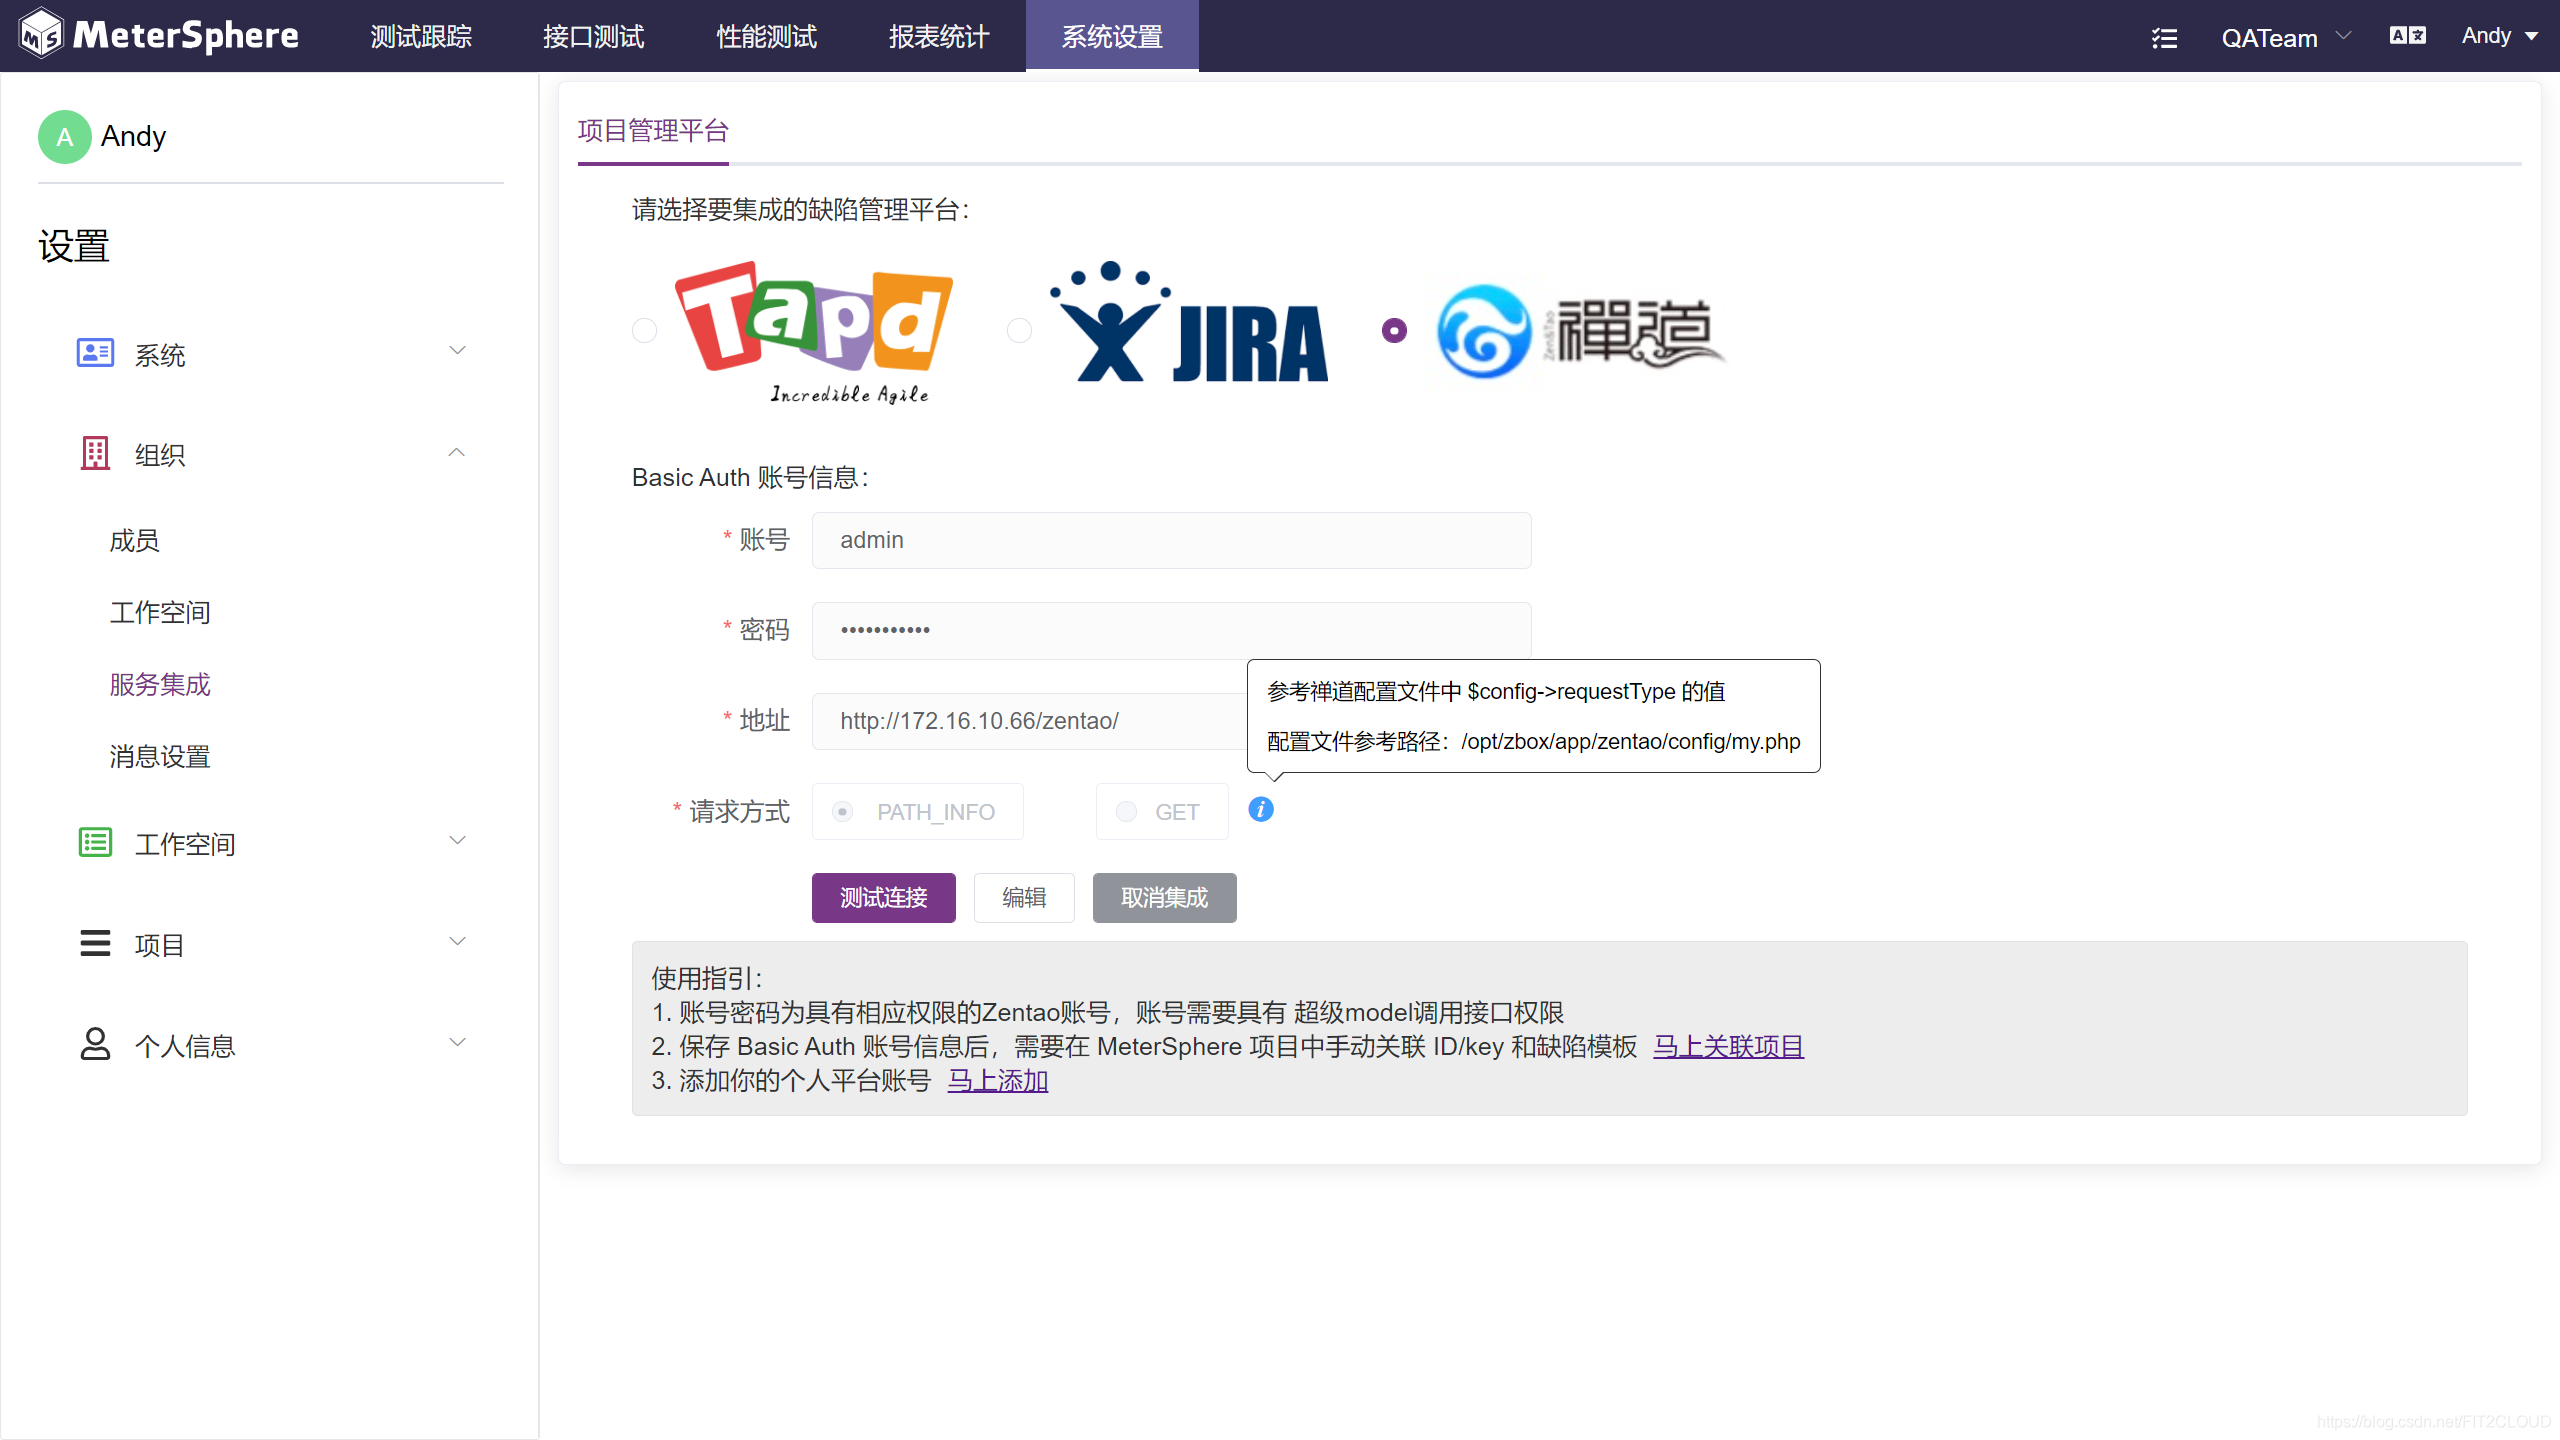Screen dimensions: 2560x1440
Task: Click the MeterSphere logo icon
Action: [x=41, y=35]
